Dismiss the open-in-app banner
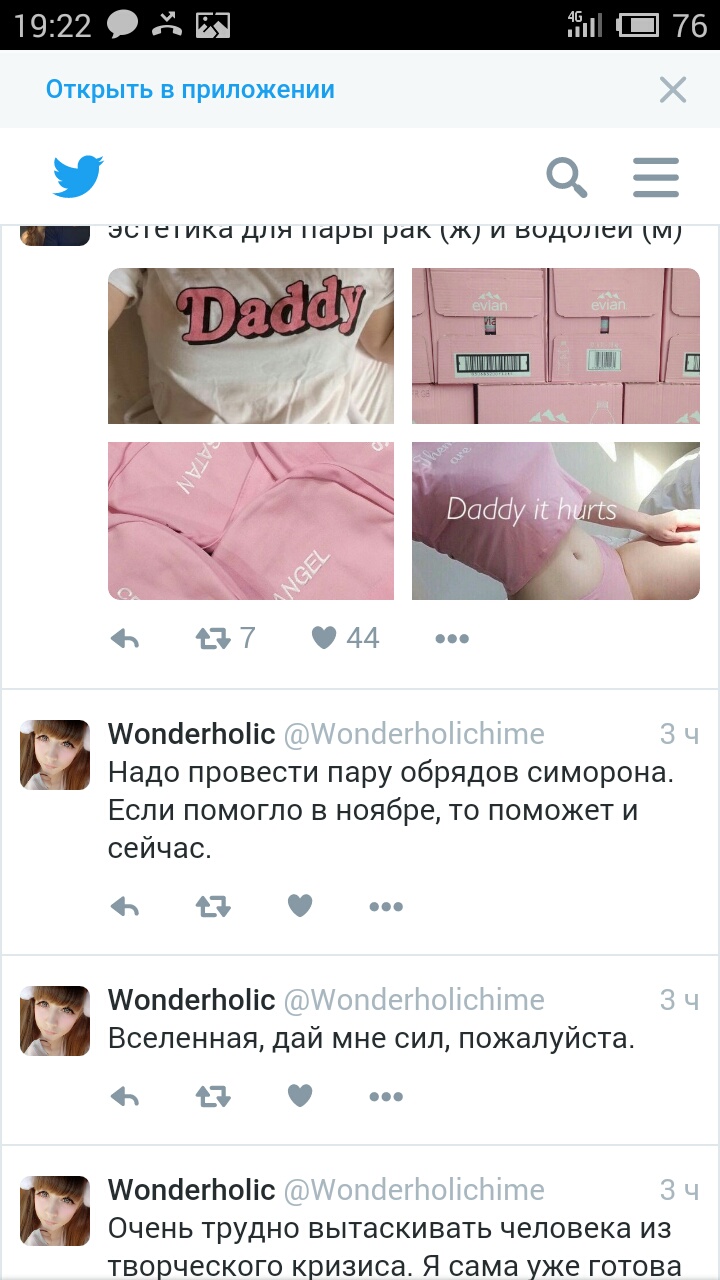This screenshot has height=1280, width=720. 673,90
